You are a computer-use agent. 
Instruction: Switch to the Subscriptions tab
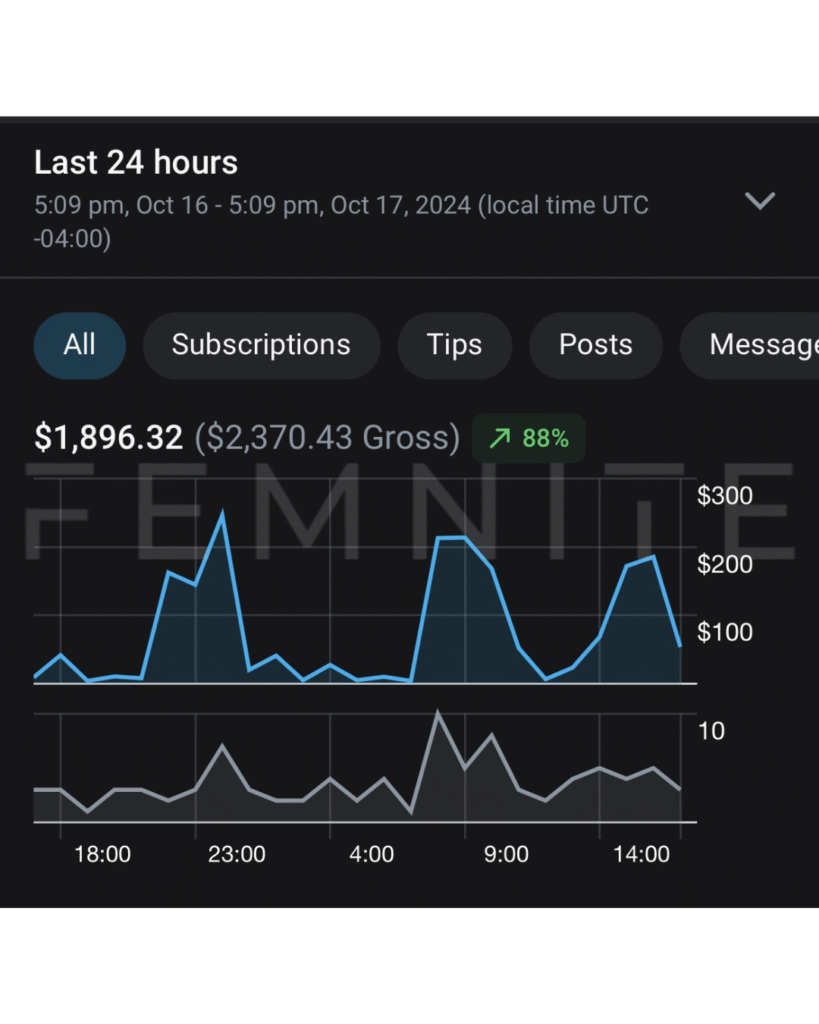pos(261,345)
